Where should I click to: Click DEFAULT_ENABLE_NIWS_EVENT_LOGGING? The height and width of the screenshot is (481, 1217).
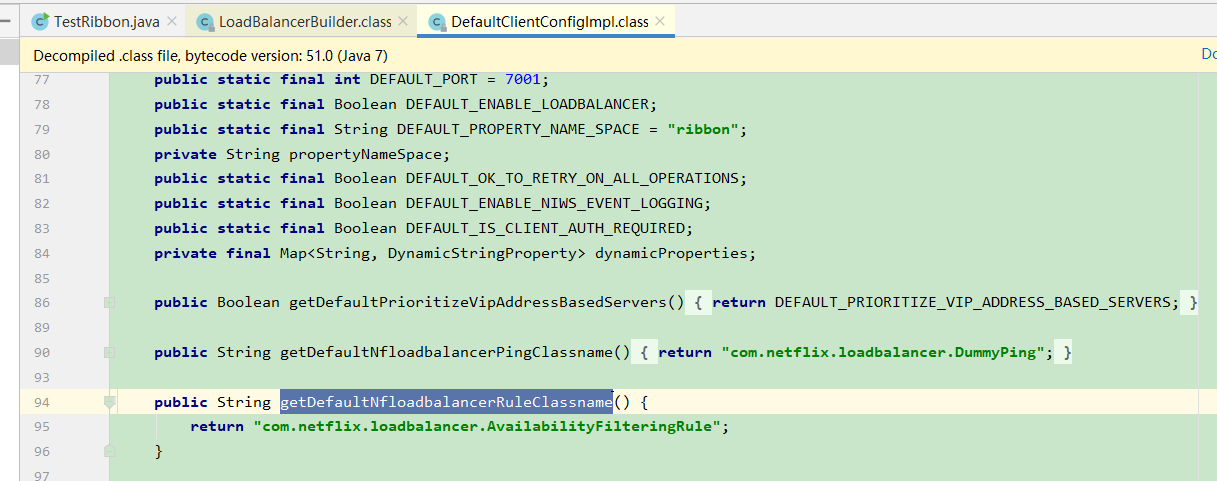click(555, 203)
